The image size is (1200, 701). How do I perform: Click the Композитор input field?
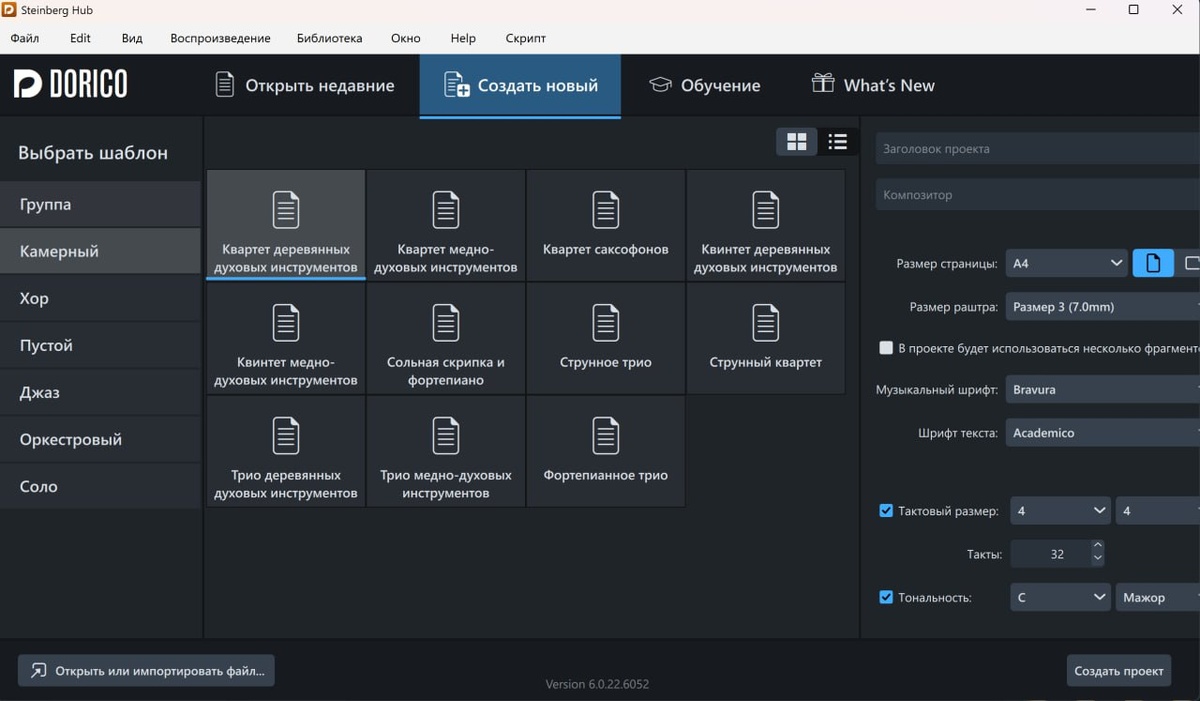click(1038, 195)
